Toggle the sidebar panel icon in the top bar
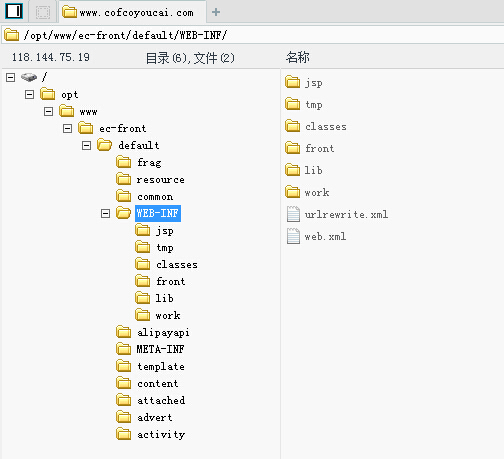 (14, 11)
